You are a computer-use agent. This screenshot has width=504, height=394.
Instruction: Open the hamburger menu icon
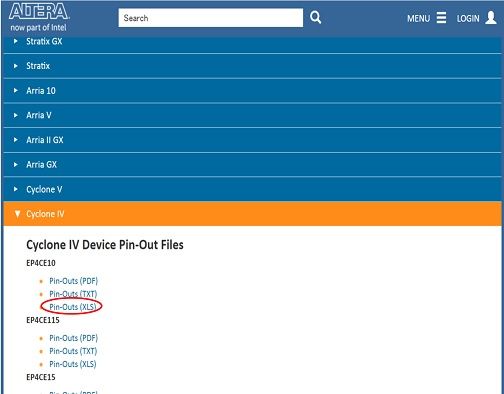click(x=441, y=18)
